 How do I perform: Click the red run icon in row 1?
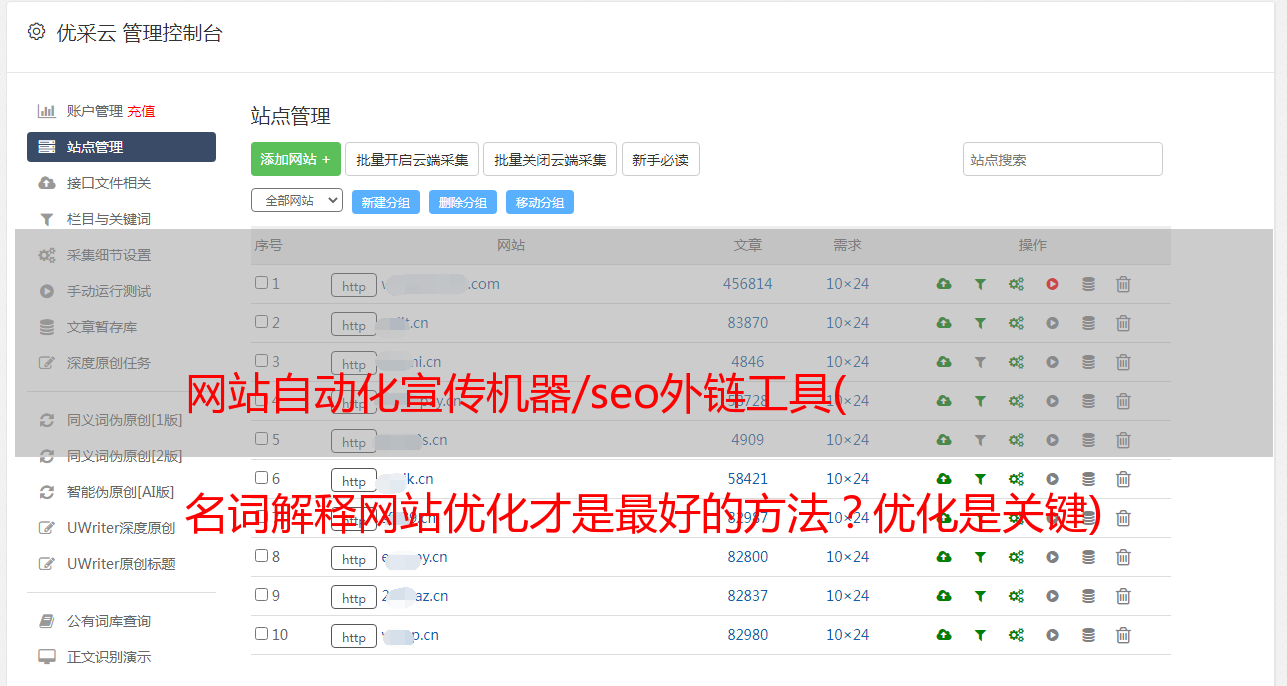click(x=1052, y=284)
